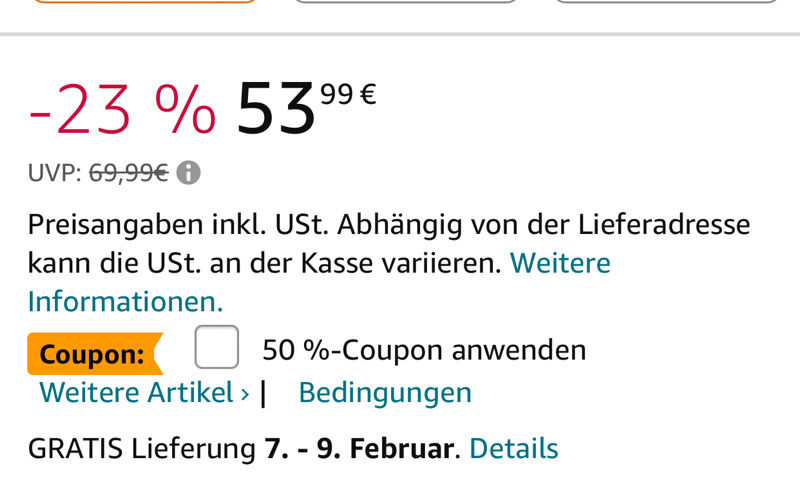Screen dimensions: 800x486
Task: Click the struck-through 69,99€ price
Action: pos(129,173)
